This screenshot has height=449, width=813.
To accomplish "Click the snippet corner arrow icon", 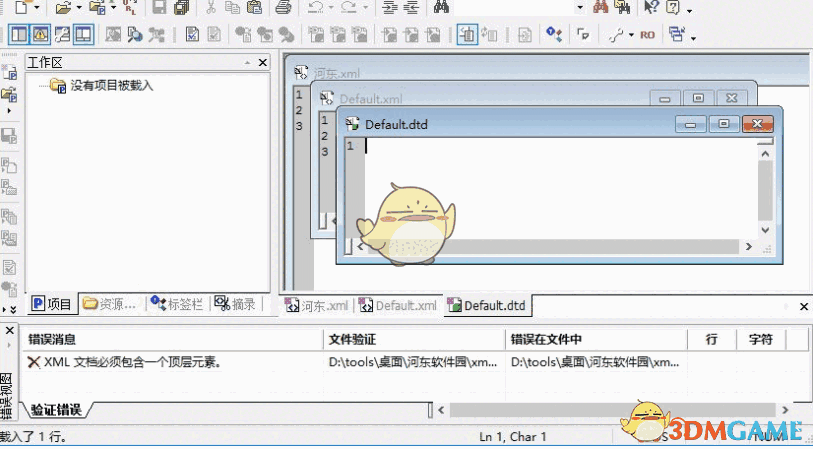I will (x=583, y=35).
